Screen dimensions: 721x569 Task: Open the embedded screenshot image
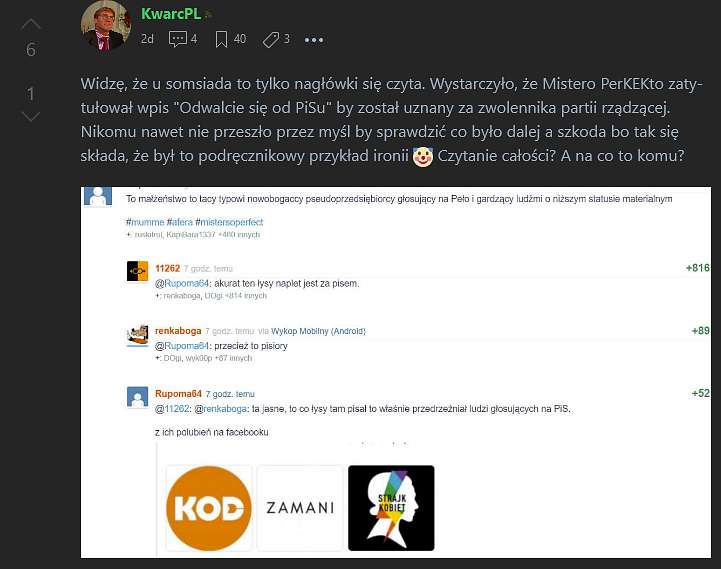[396, 373]
